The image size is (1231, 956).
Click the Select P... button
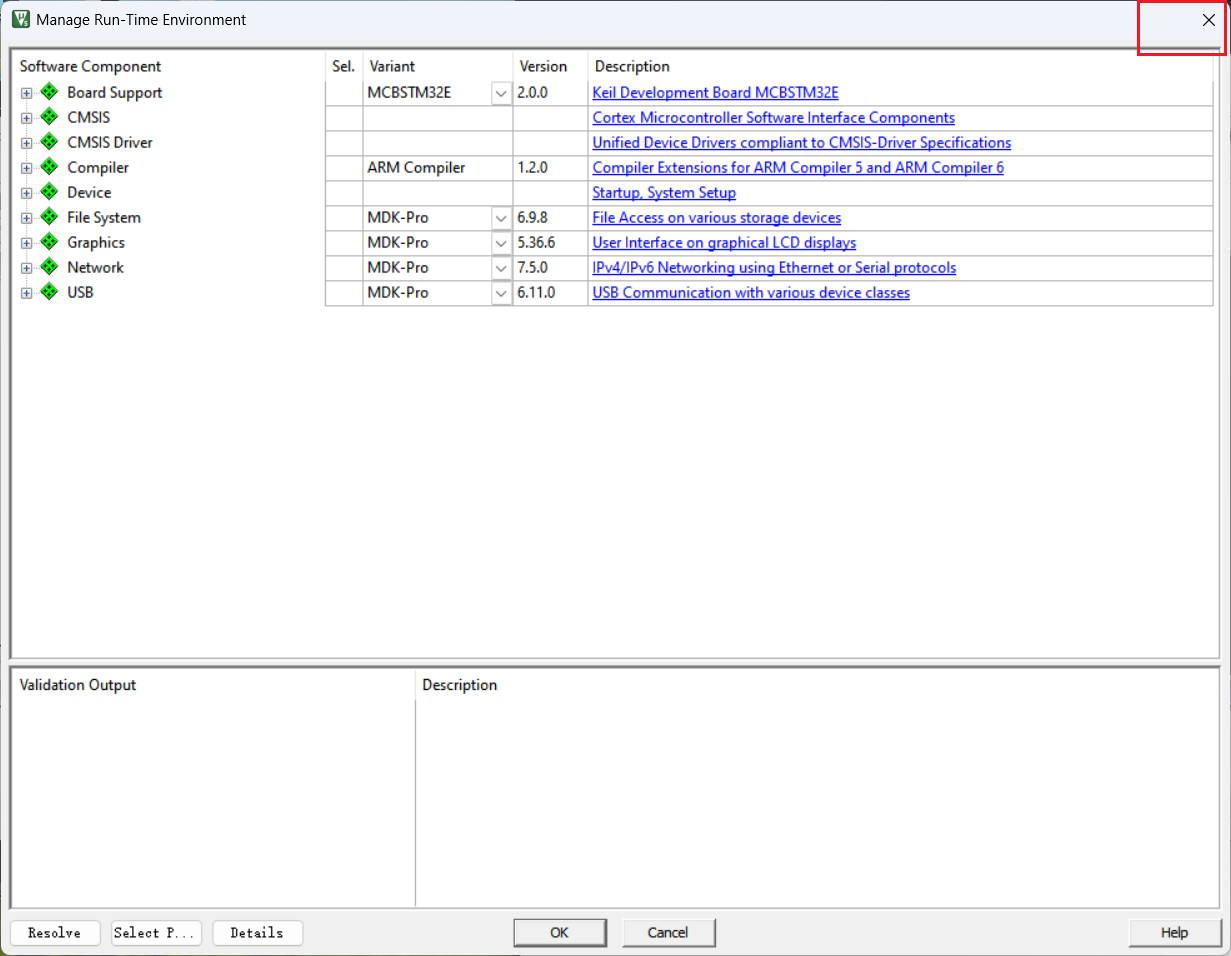click(x=156, y=933)
